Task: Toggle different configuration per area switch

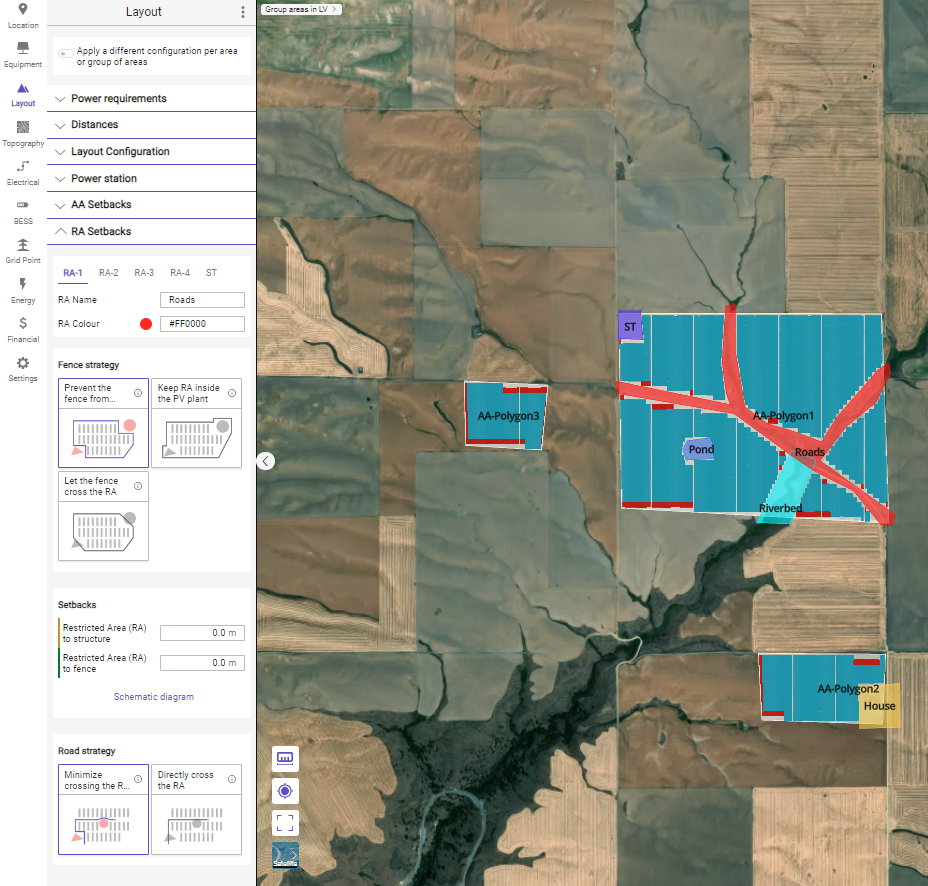Action: click(x=66, y=53)
